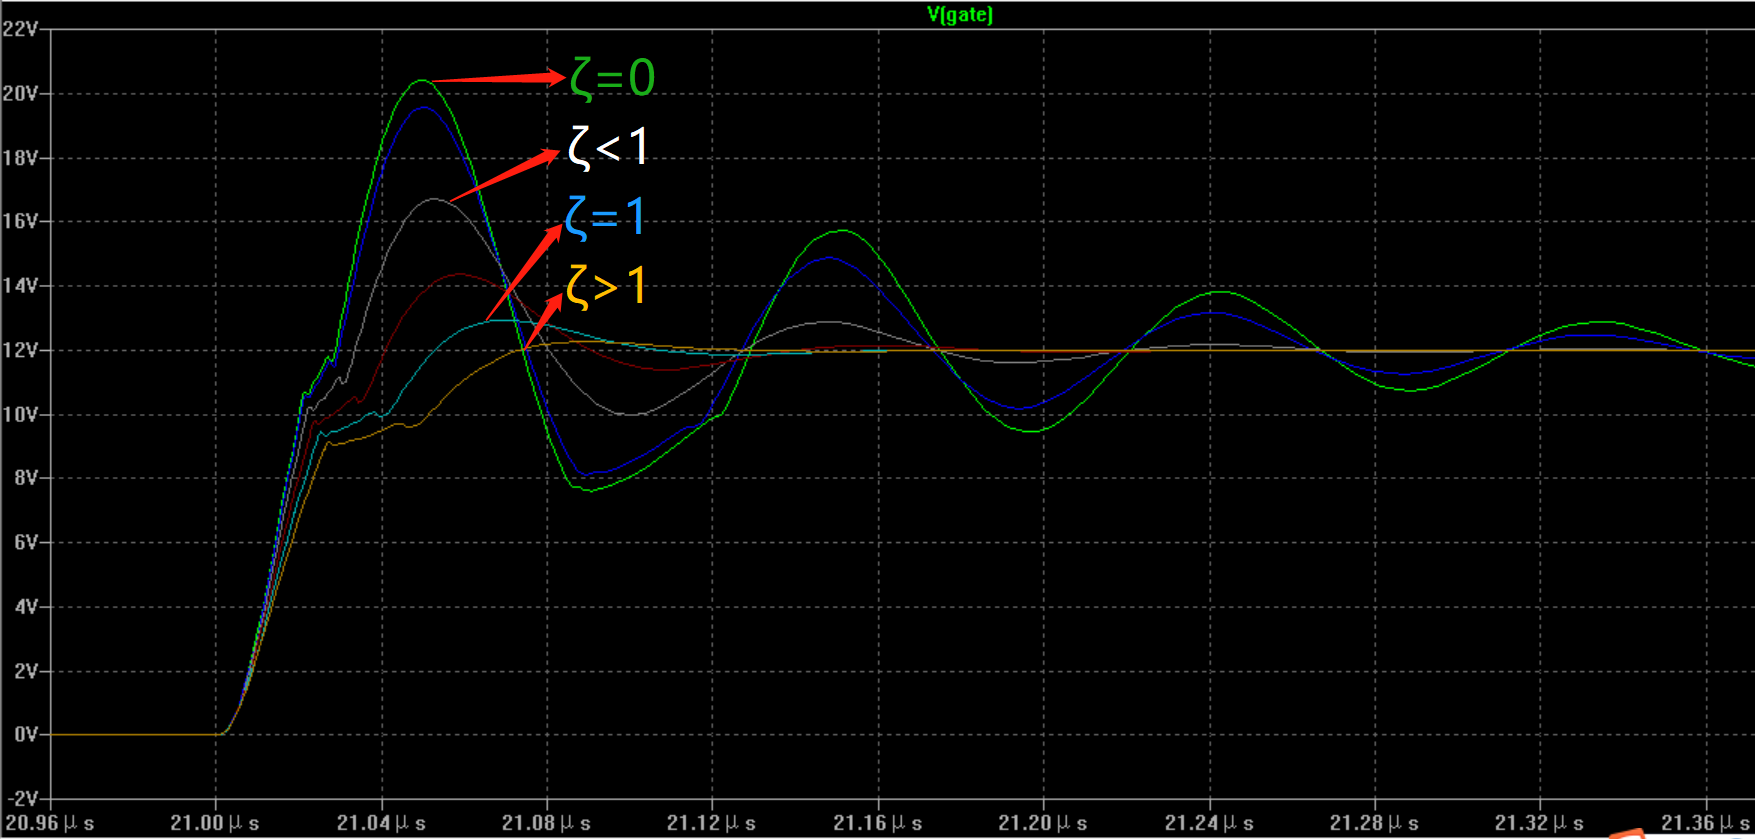1755x839 pixels.
Task: Click the V[gate] trace label
Action: coord(959,14)
